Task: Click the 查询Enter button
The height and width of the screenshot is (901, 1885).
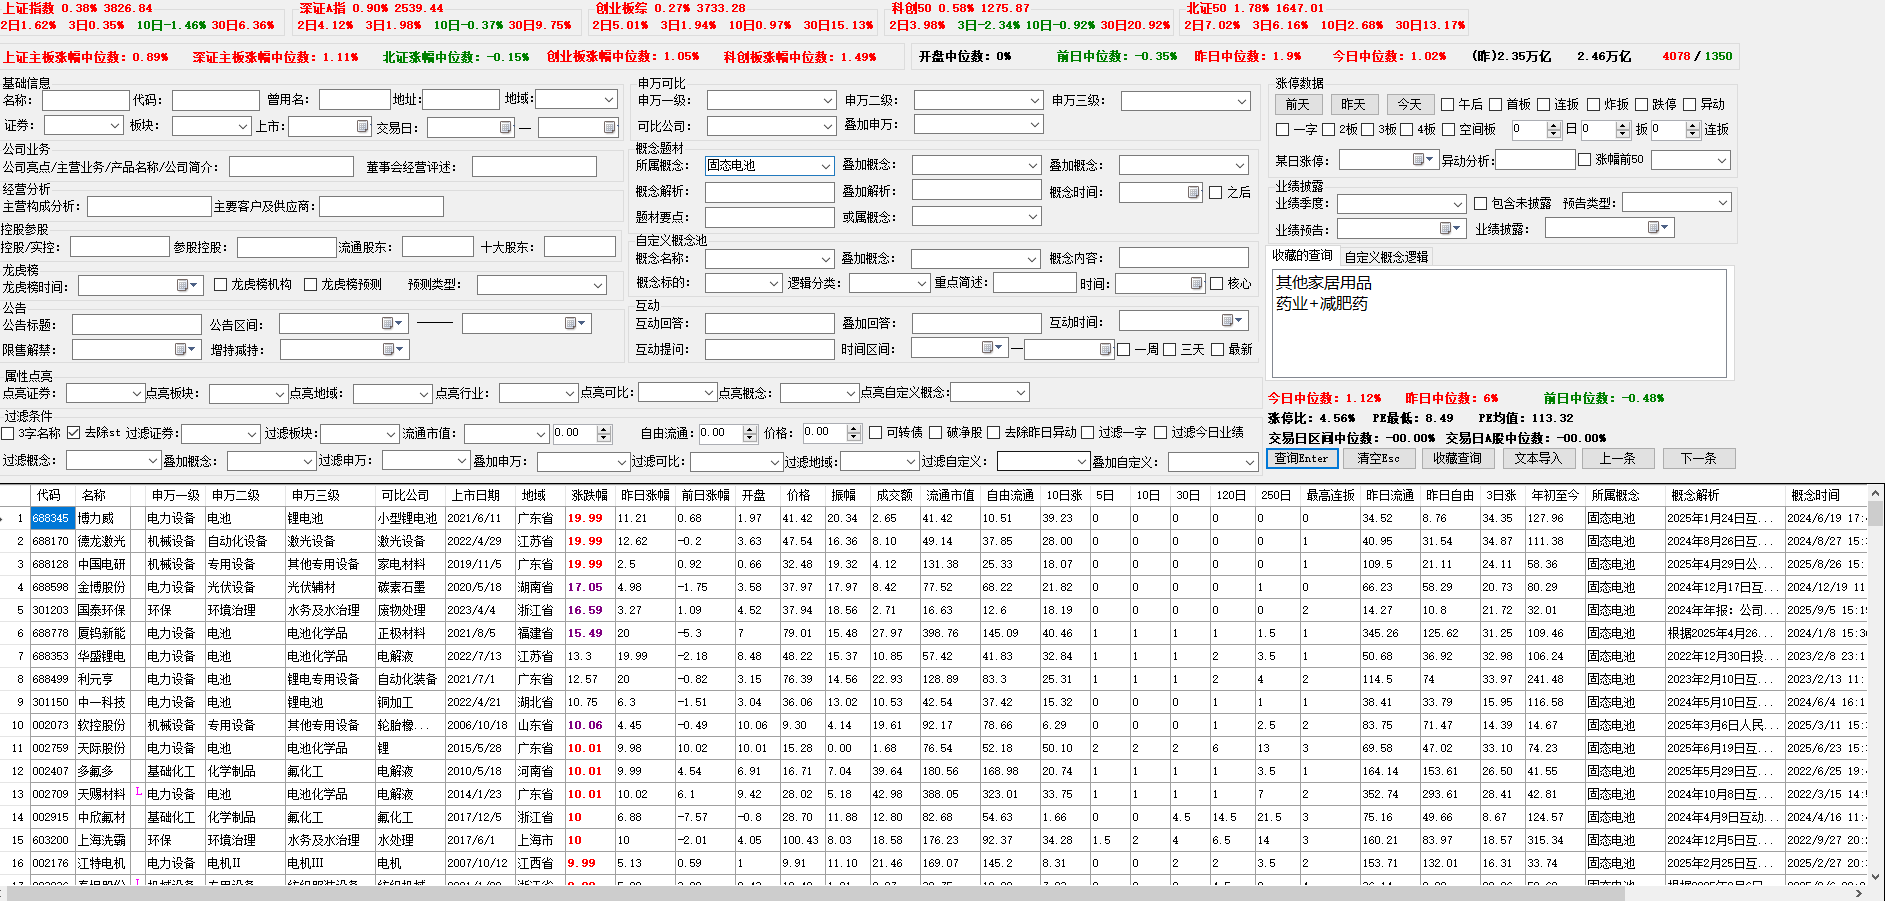Action: click(x=1301, y=459)
